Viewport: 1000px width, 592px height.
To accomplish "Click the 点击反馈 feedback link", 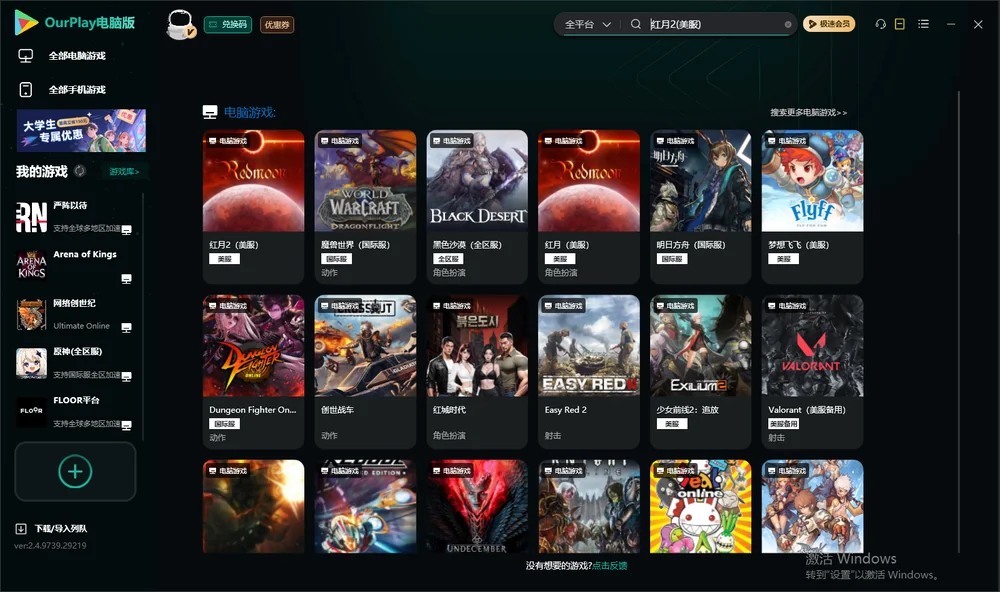I will click(610, 566).
